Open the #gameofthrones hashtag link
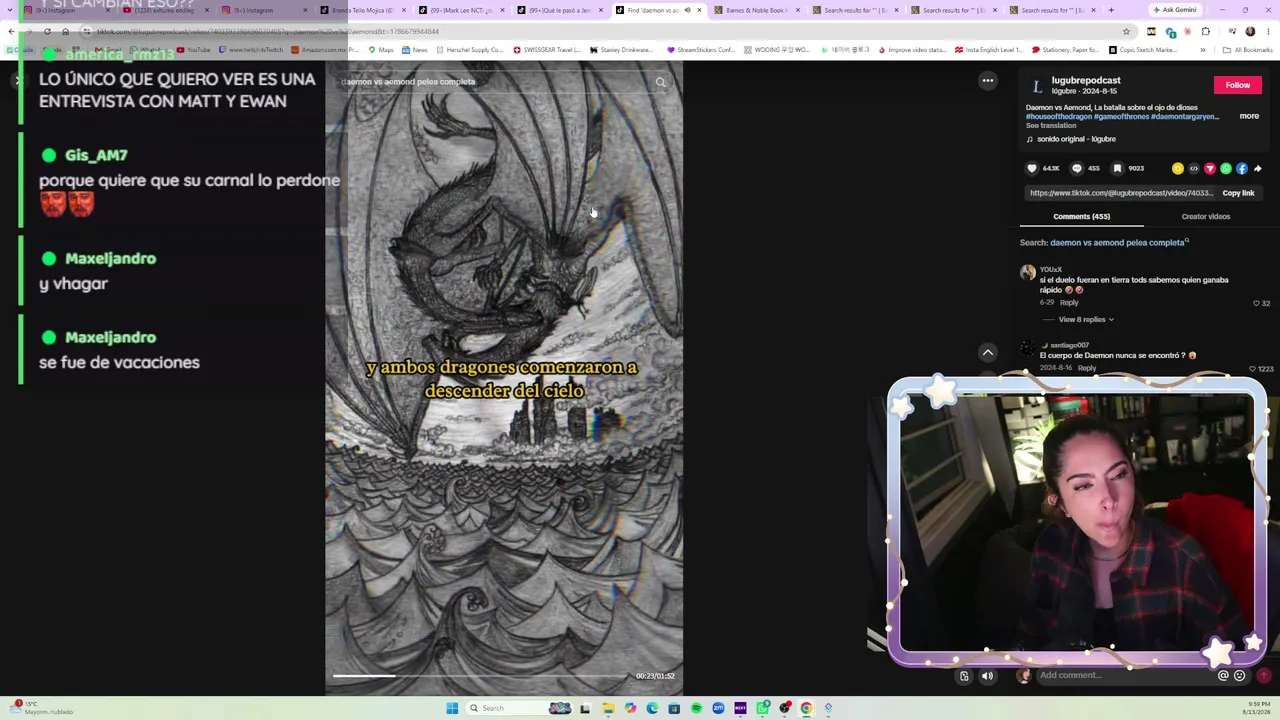This screenshot has height=720, width=1280. click(1121, 117)
